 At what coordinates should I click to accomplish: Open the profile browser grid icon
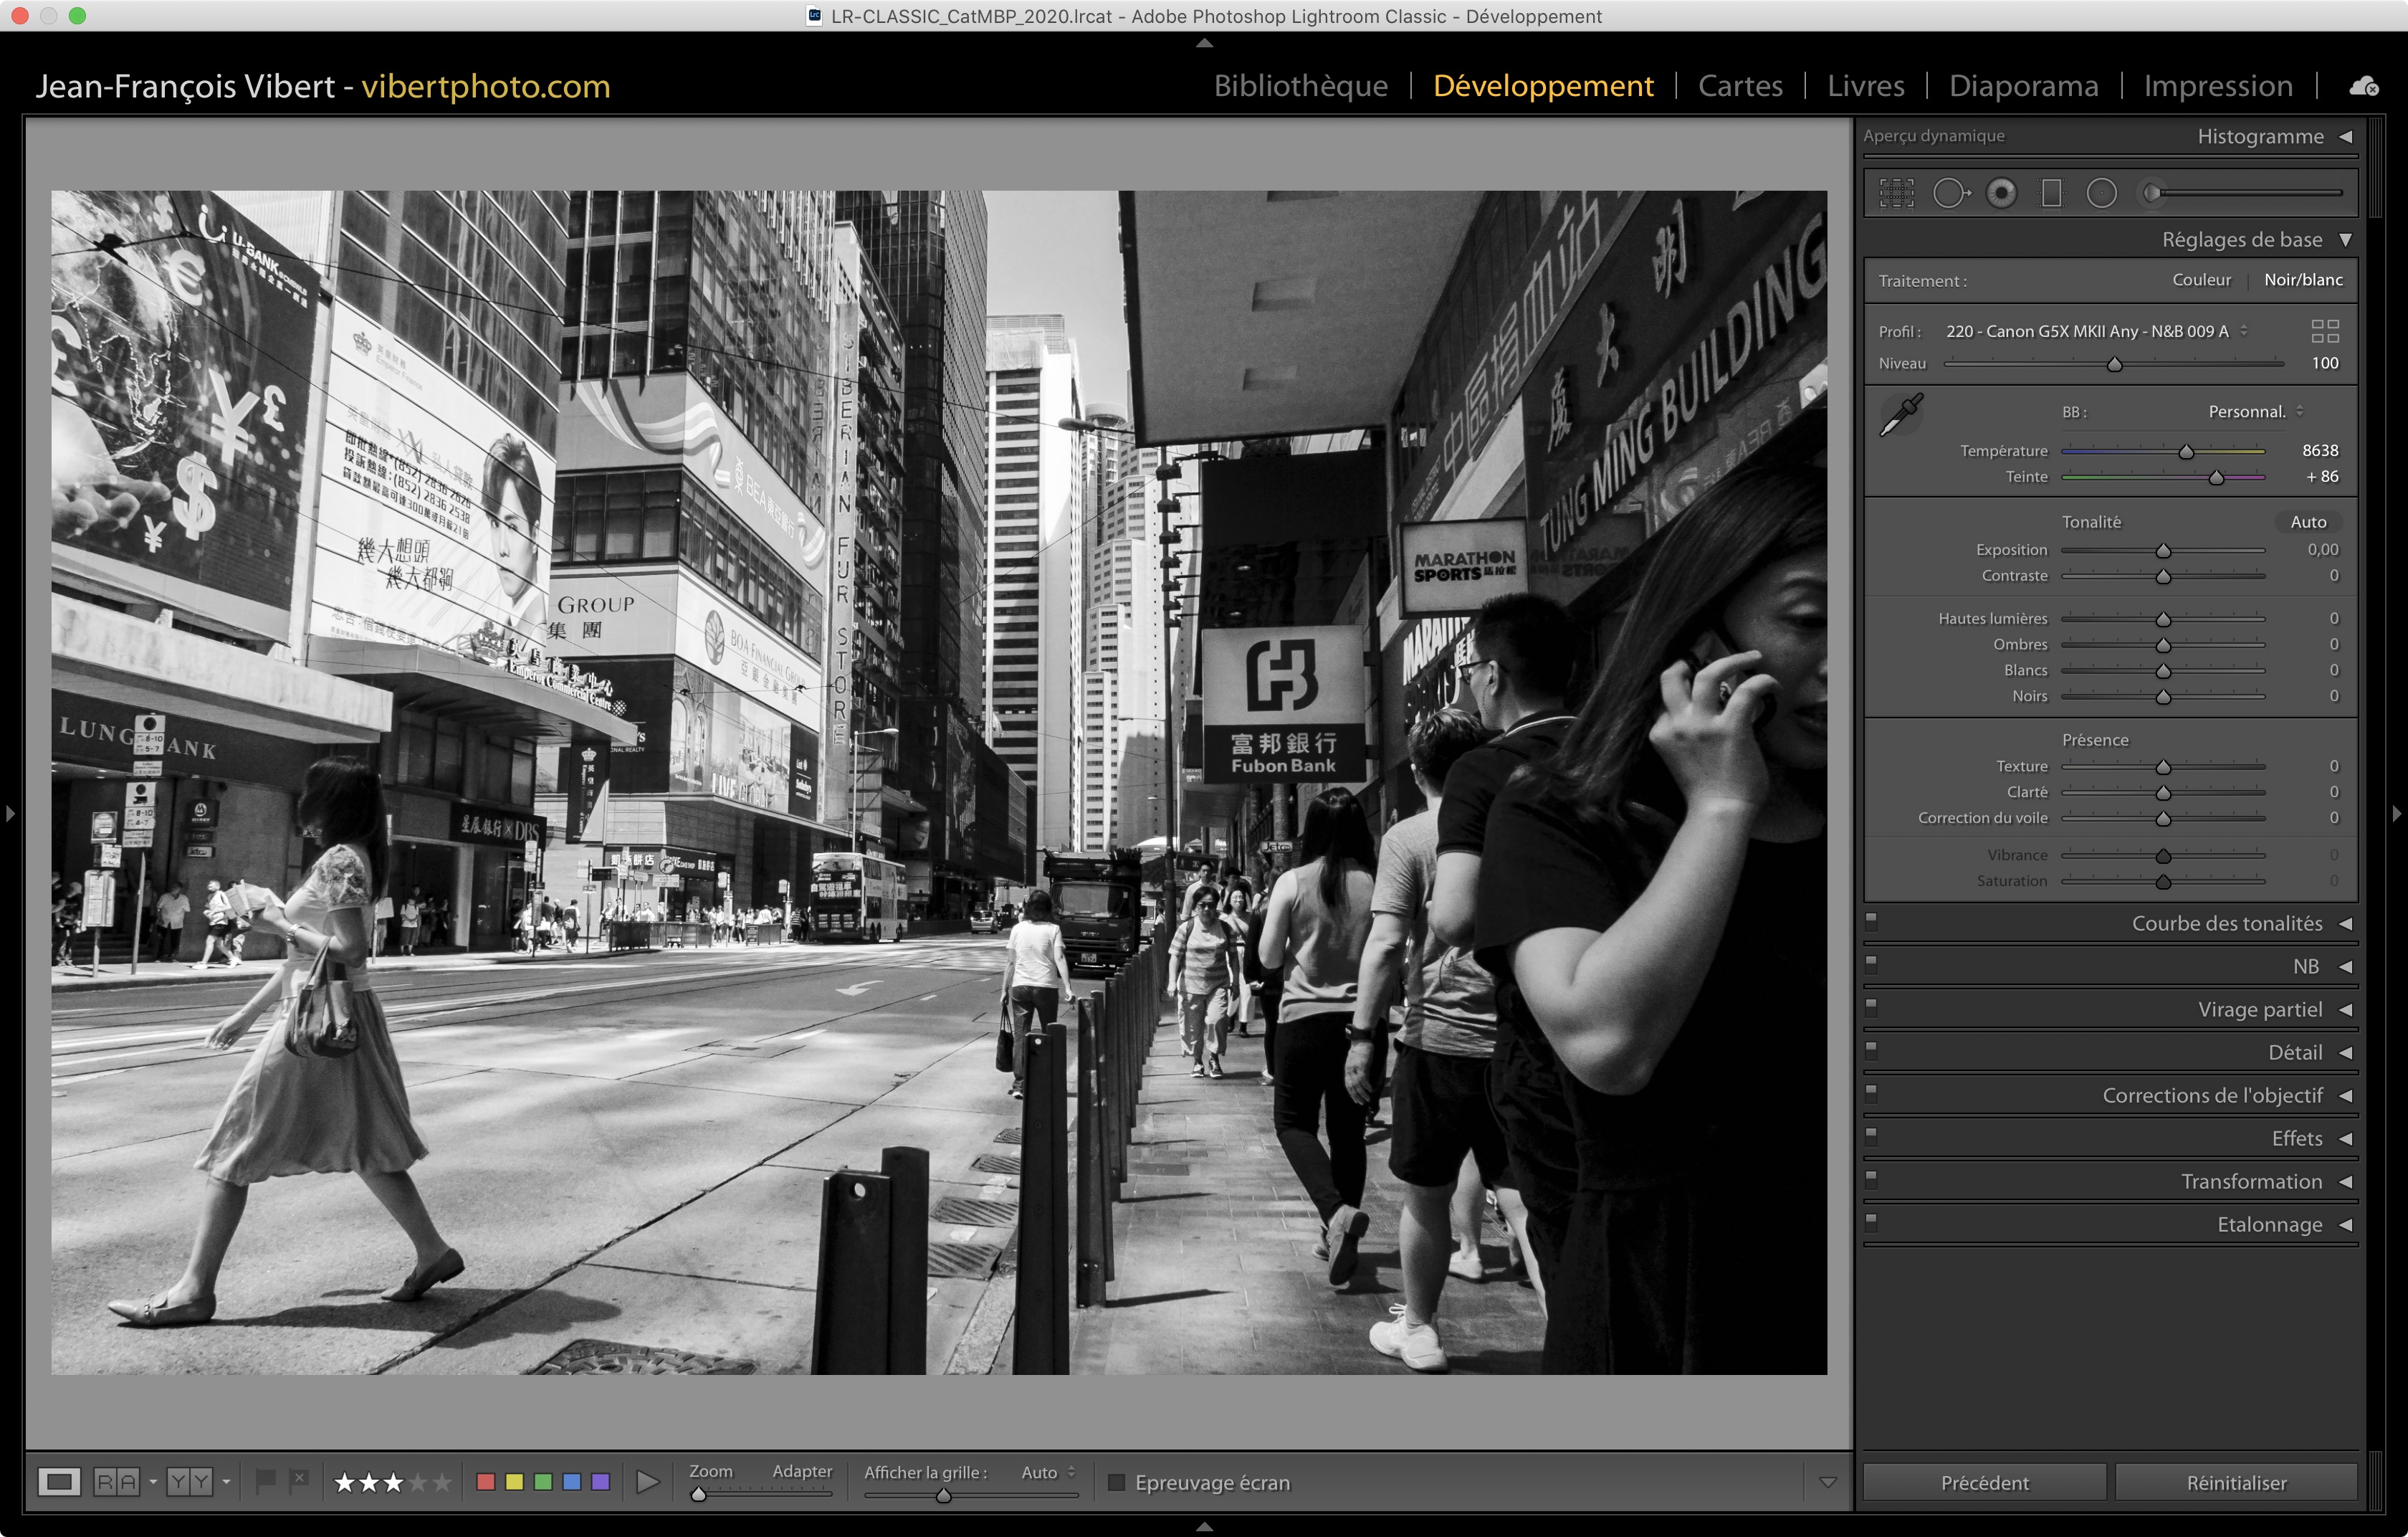coord(2325,331)
